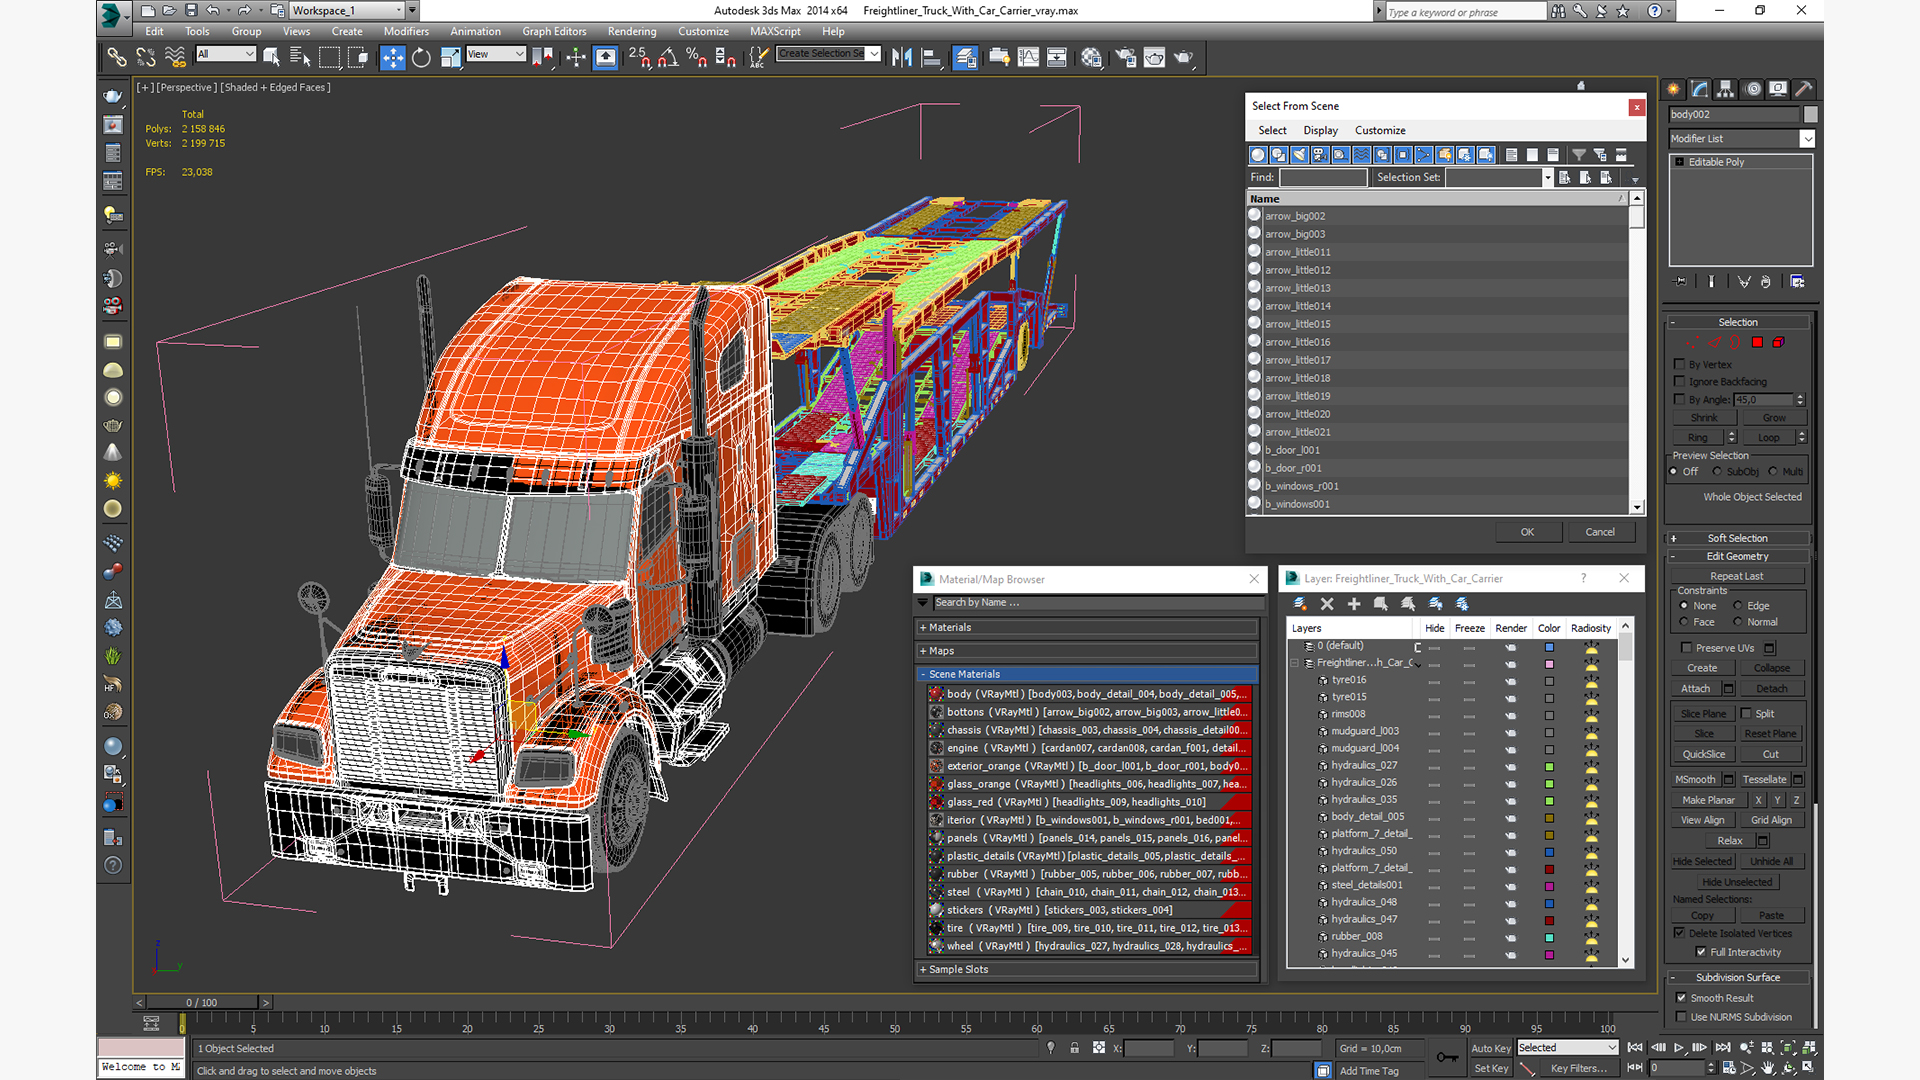Open the Utilities command panel

click(x=1804, y=89)
